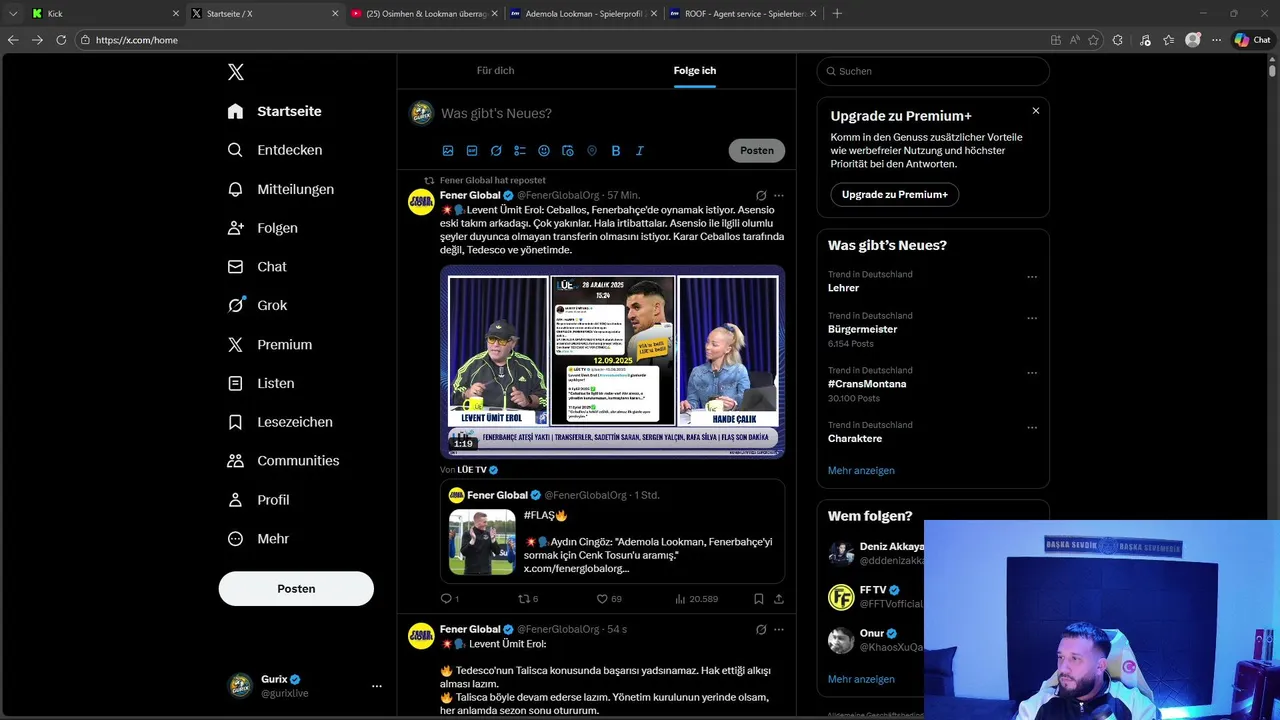
Task: Open the LÜE TV source link
Action: coord(478,470)
